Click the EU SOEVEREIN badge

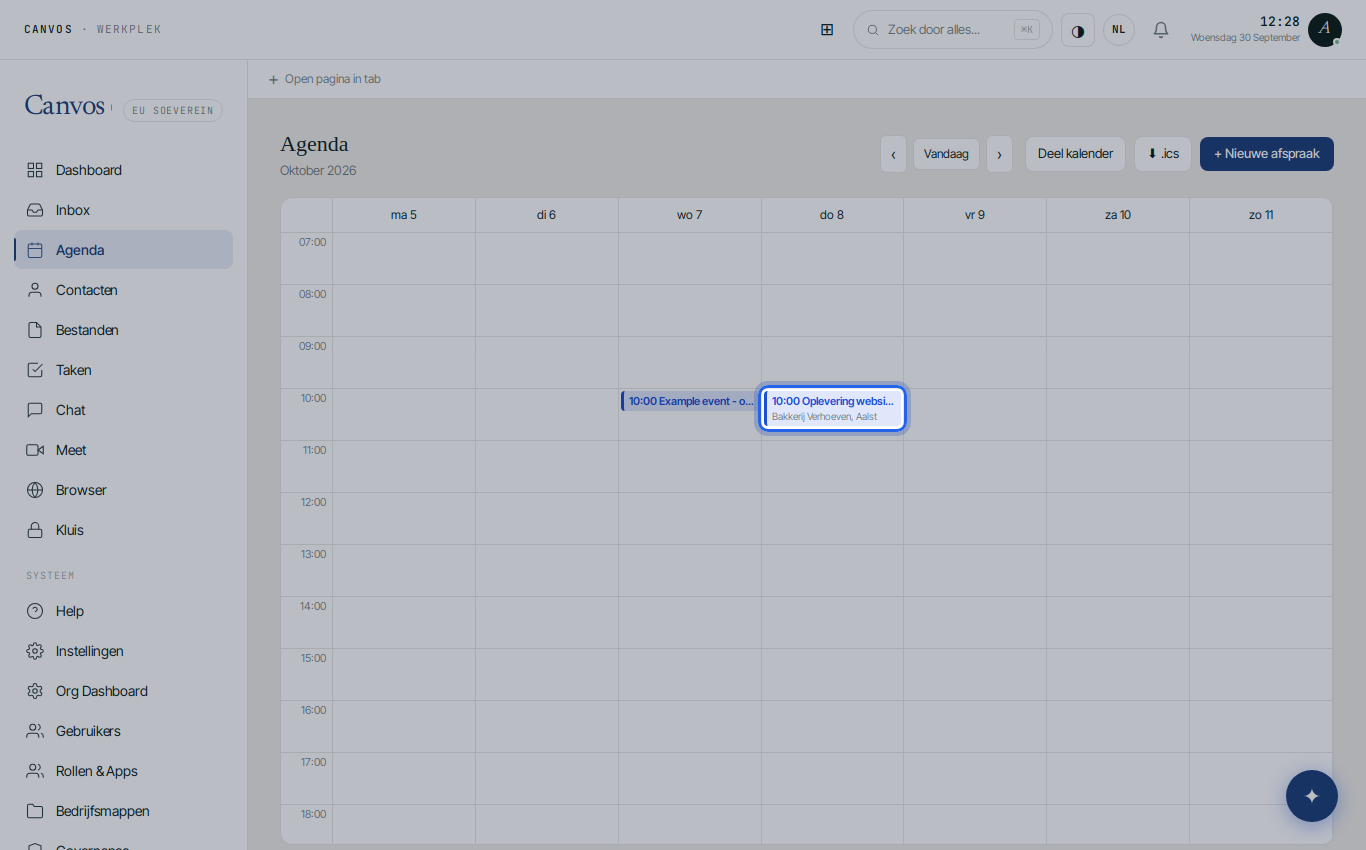tap(173, 110)
